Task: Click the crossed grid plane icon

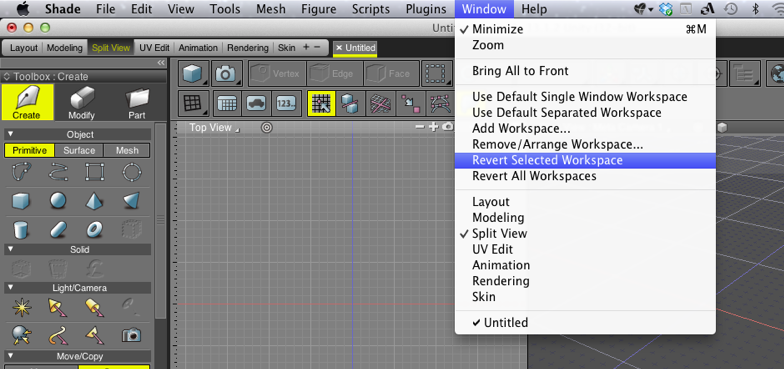Action: pos(380,104)
